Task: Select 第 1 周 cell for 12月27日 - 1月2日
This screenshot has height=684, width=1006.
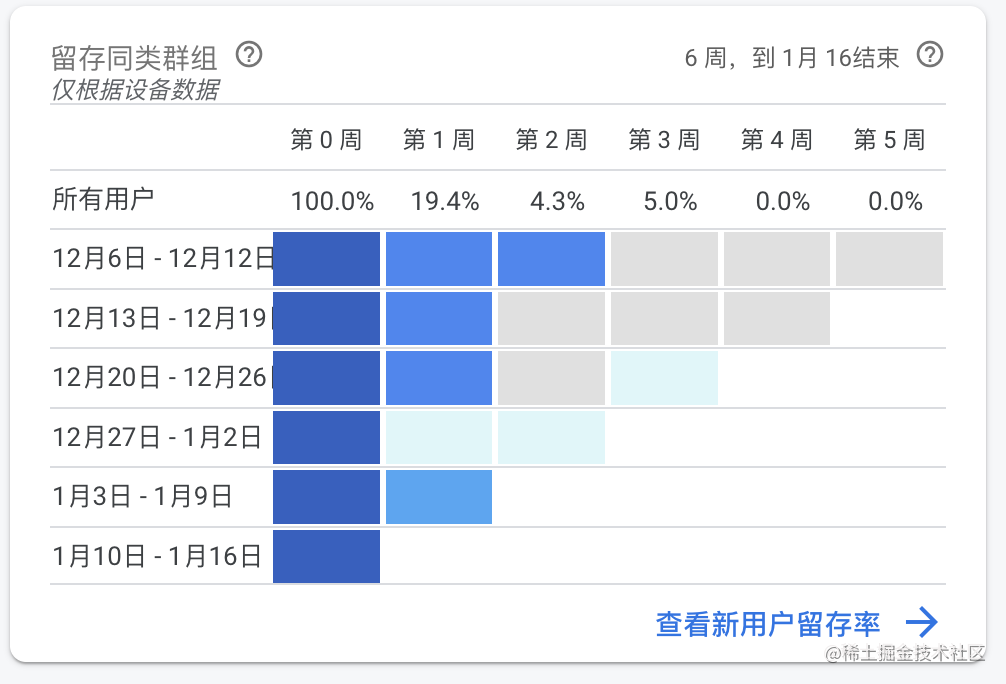Action: (x=439, y=438)
